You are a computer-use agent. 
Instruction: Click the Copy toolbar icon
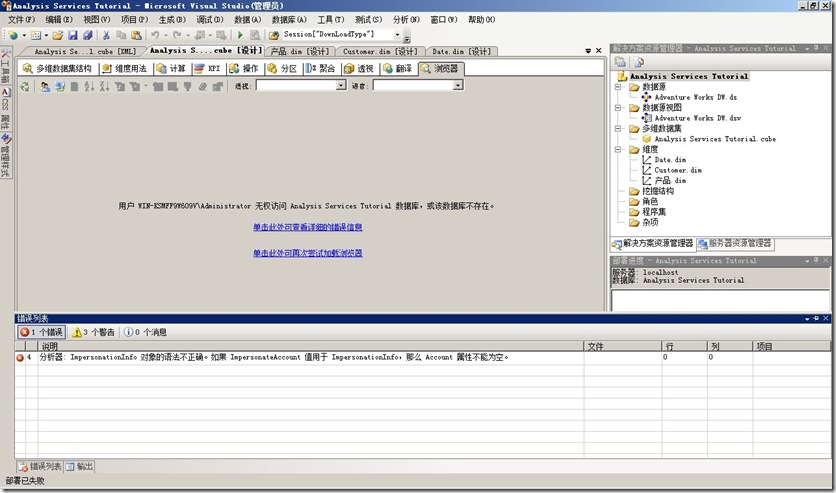(121, 35)
